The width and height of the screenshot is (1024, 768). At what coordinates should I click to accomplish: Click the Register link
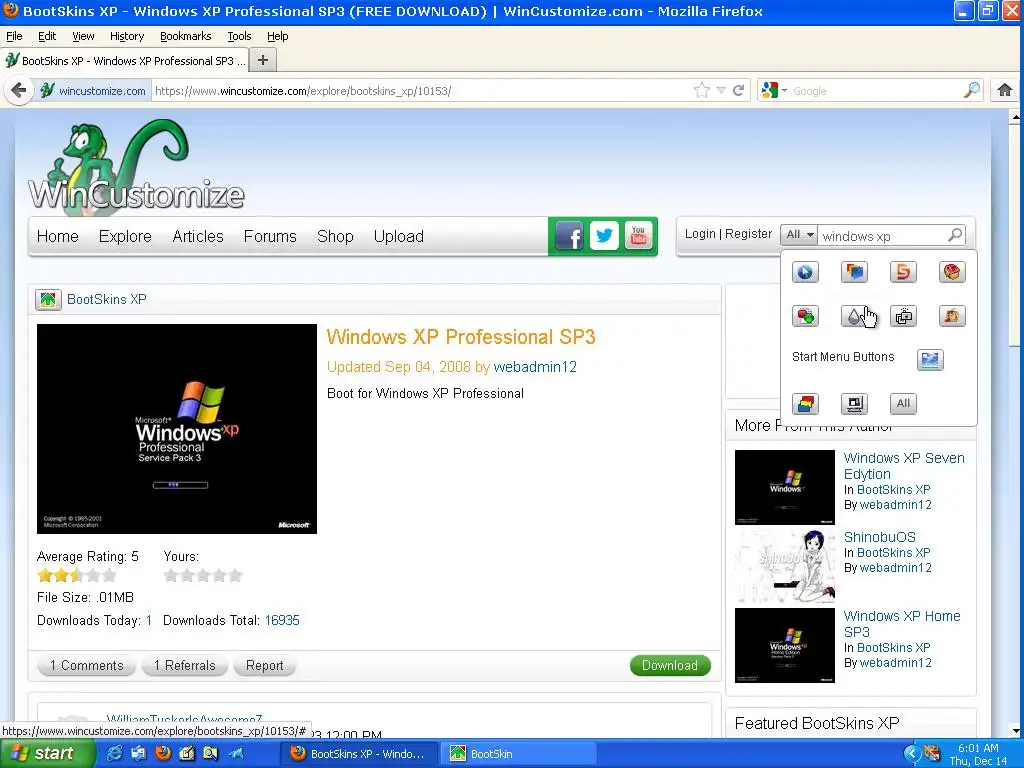(748, 234)
